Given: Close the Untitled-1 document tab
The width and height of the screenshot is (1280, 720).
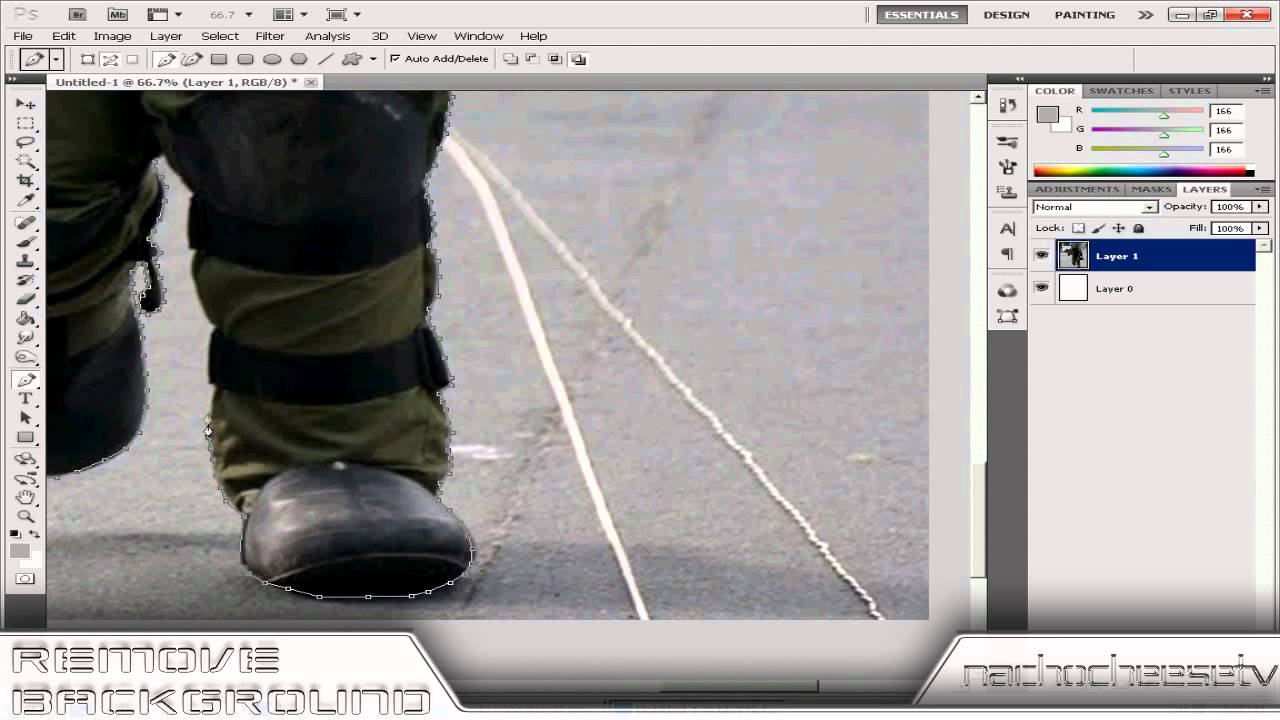Looking at the screenshot, I should pyautogui.click(x=310, y=82).
